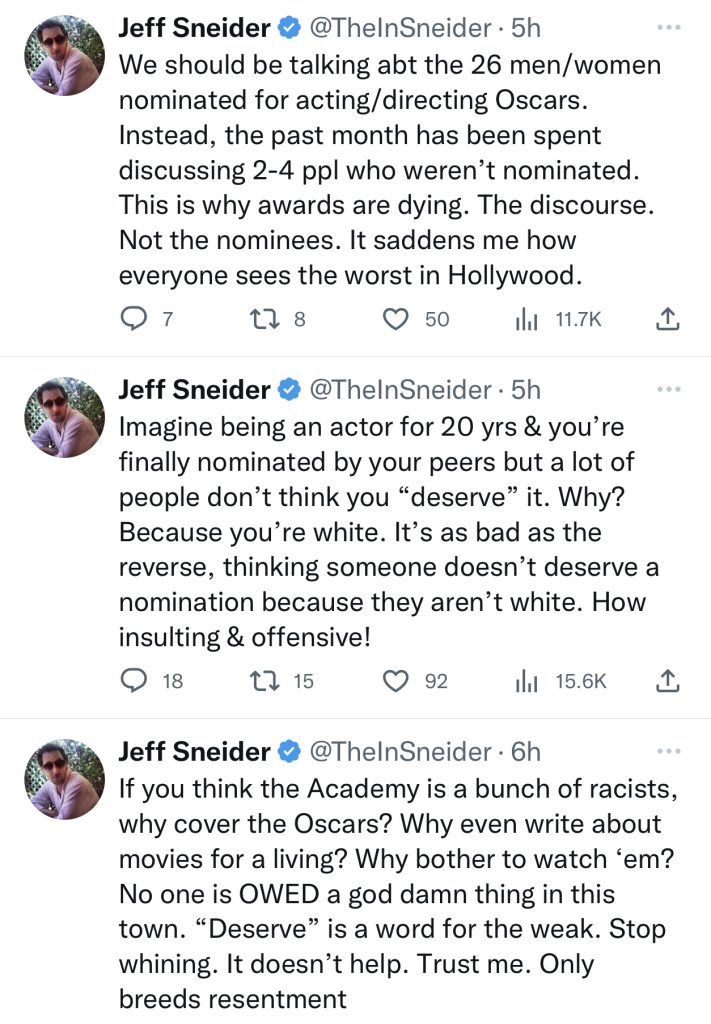Reply to the tweet with 18 replies
Viewport: 711px width, 1024px height.
[134, 681]
